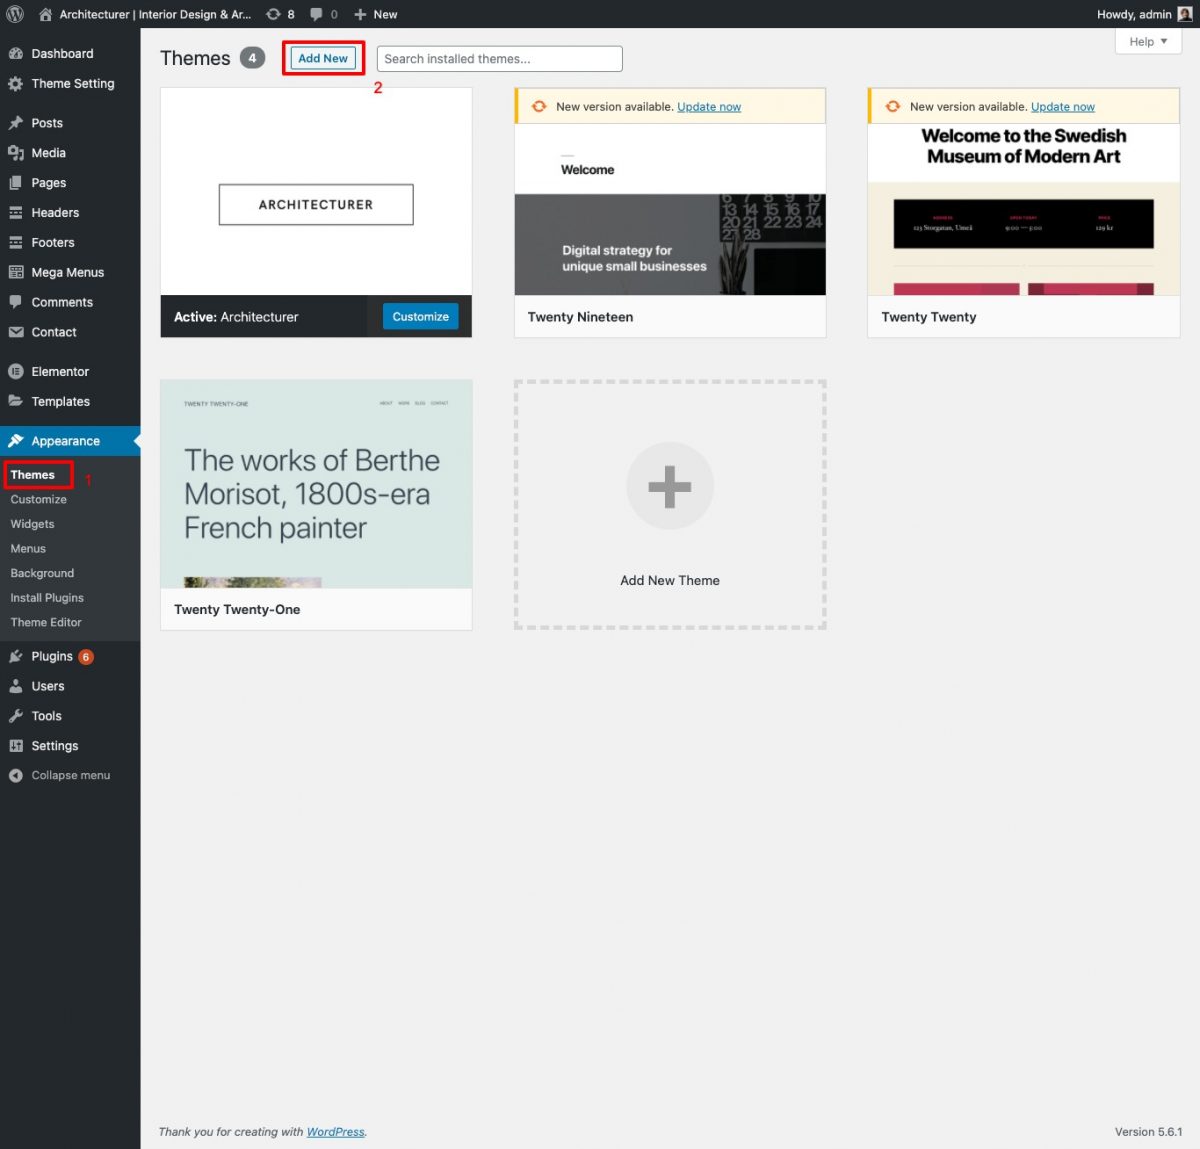Screen dimensions: 1200x1149
Task: Select Theme Editor under Appearance
Action: (45, 622)
